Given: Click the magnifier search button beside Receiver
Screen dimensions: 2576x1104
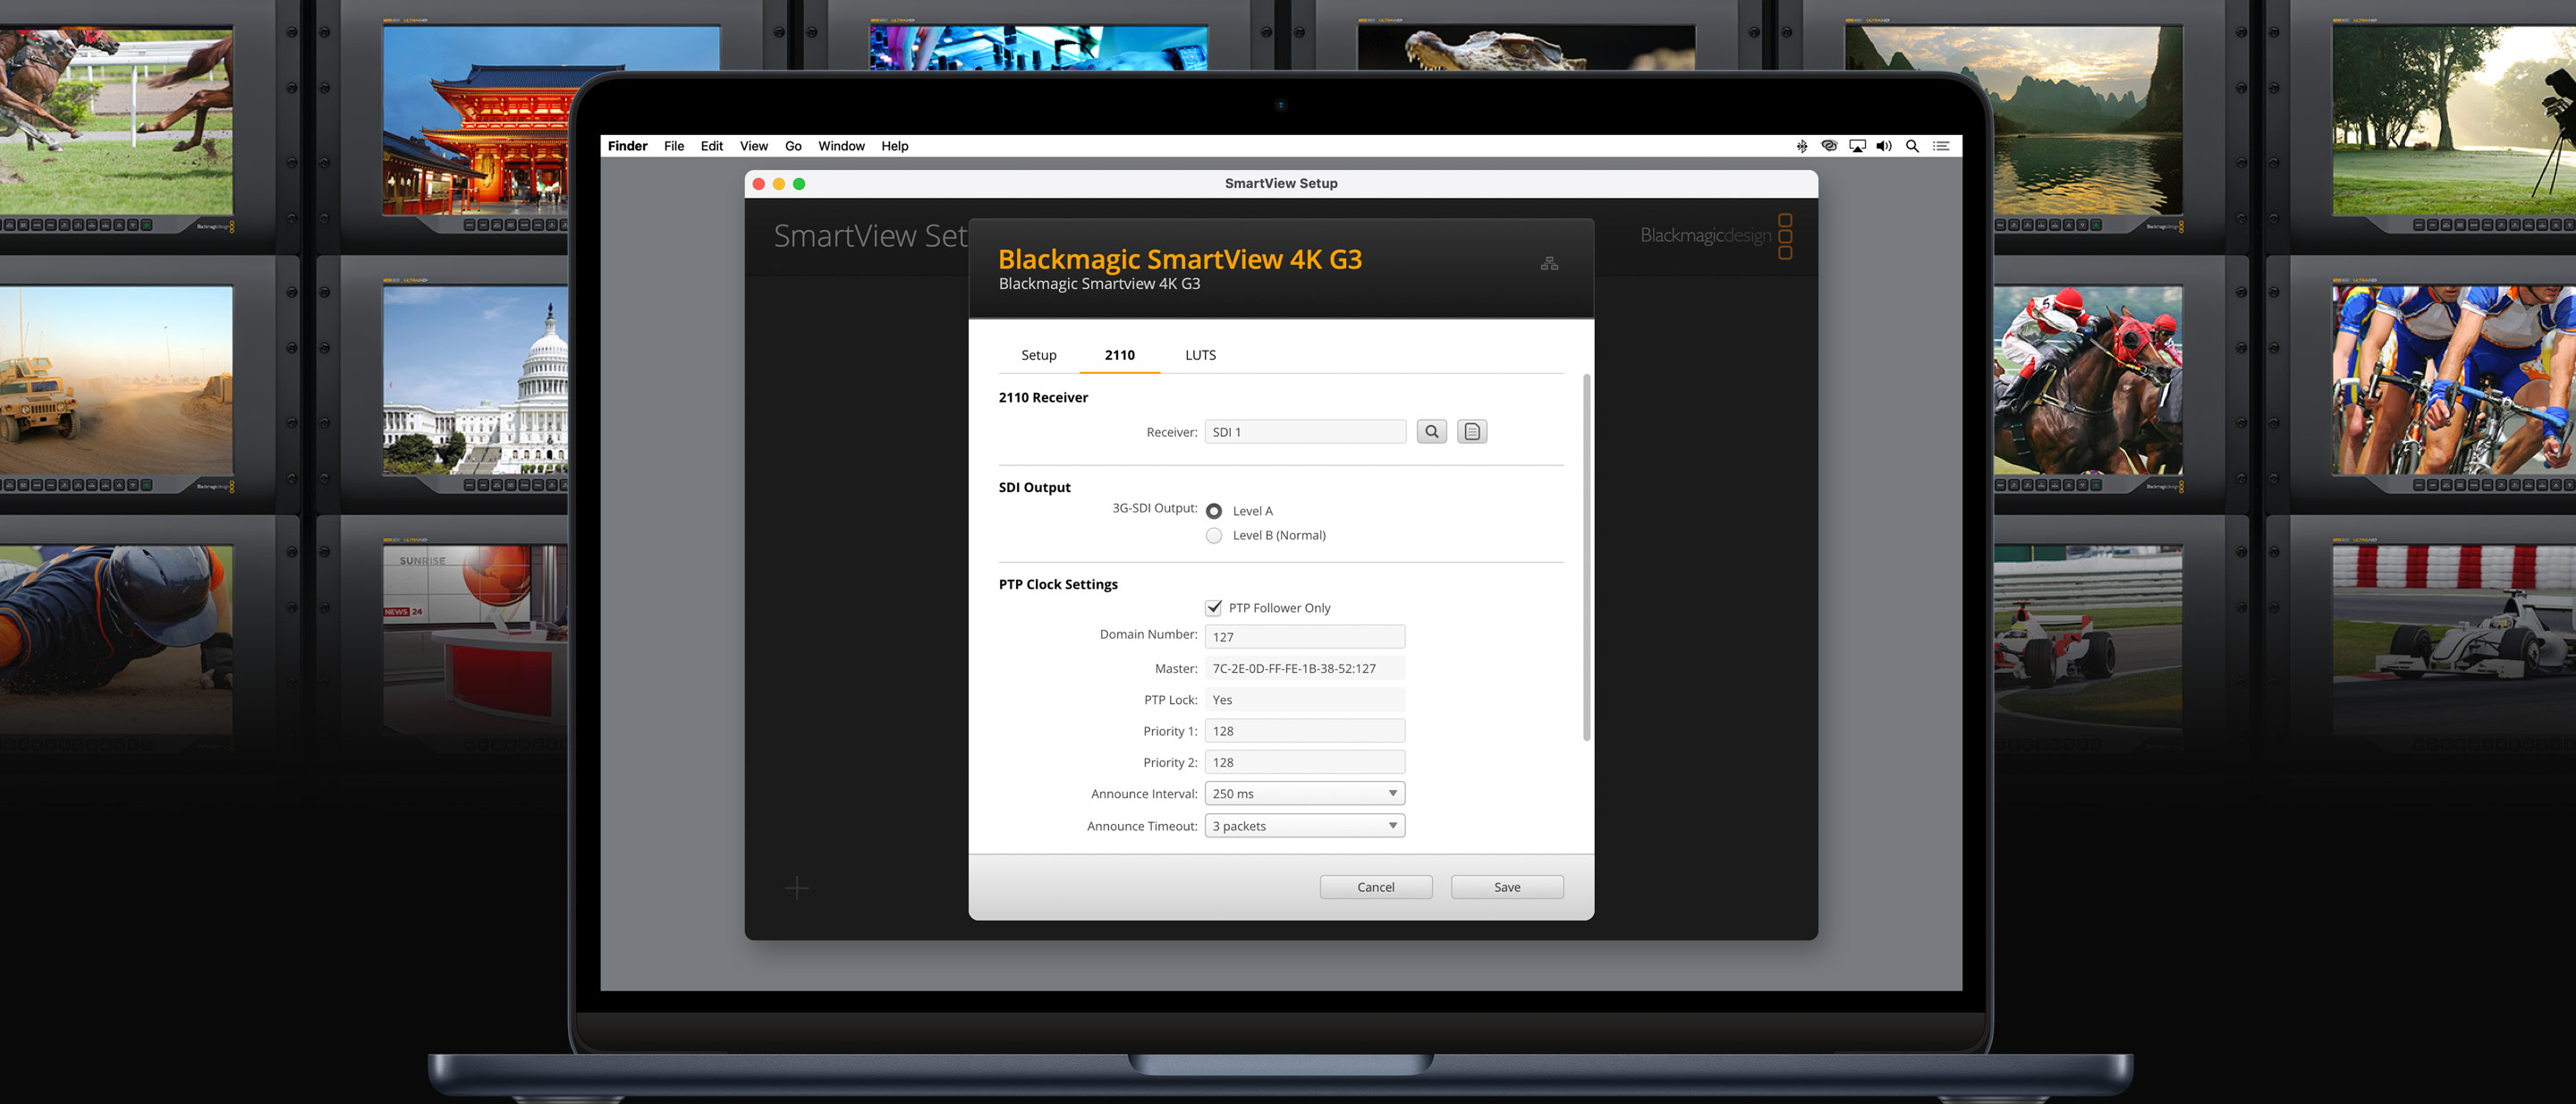Looking at the screenshot, I should (1431, 432).
